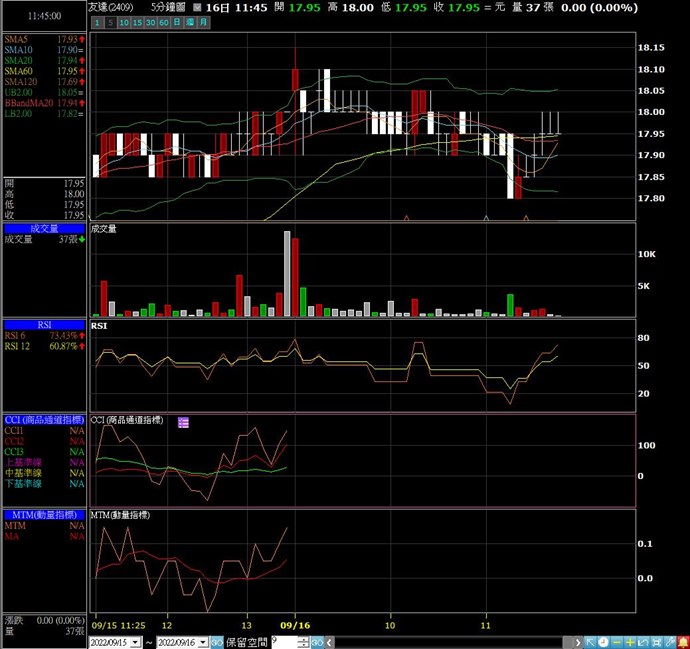Click the SMA10 legend entry

coord(44,50)
